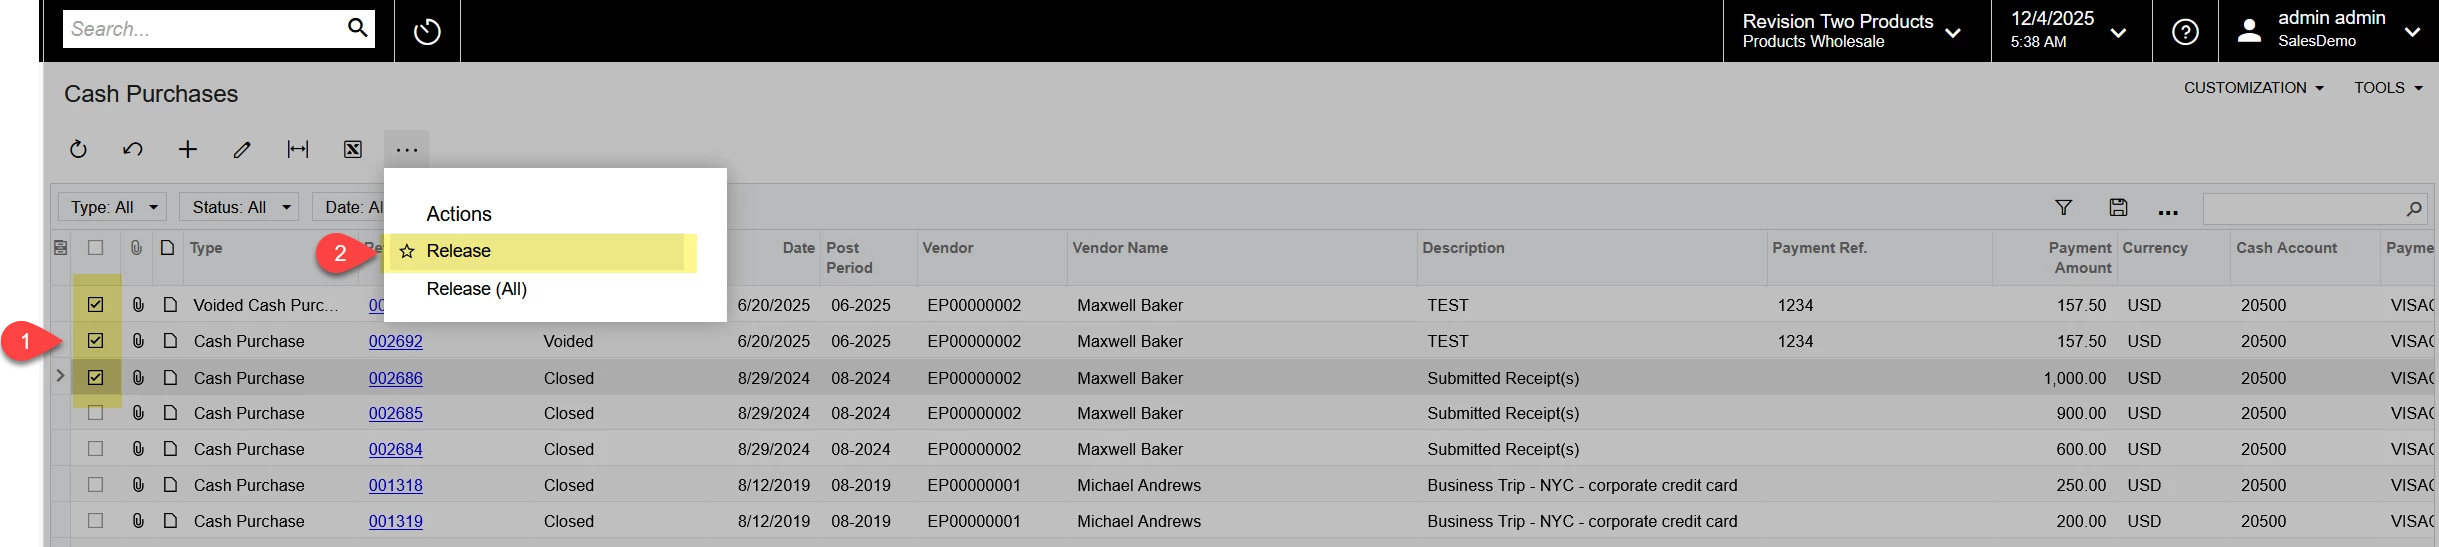The image size is (2439, 547).
Task: Uncheck the checkbox for row 002692
Action: click(95, 341)
